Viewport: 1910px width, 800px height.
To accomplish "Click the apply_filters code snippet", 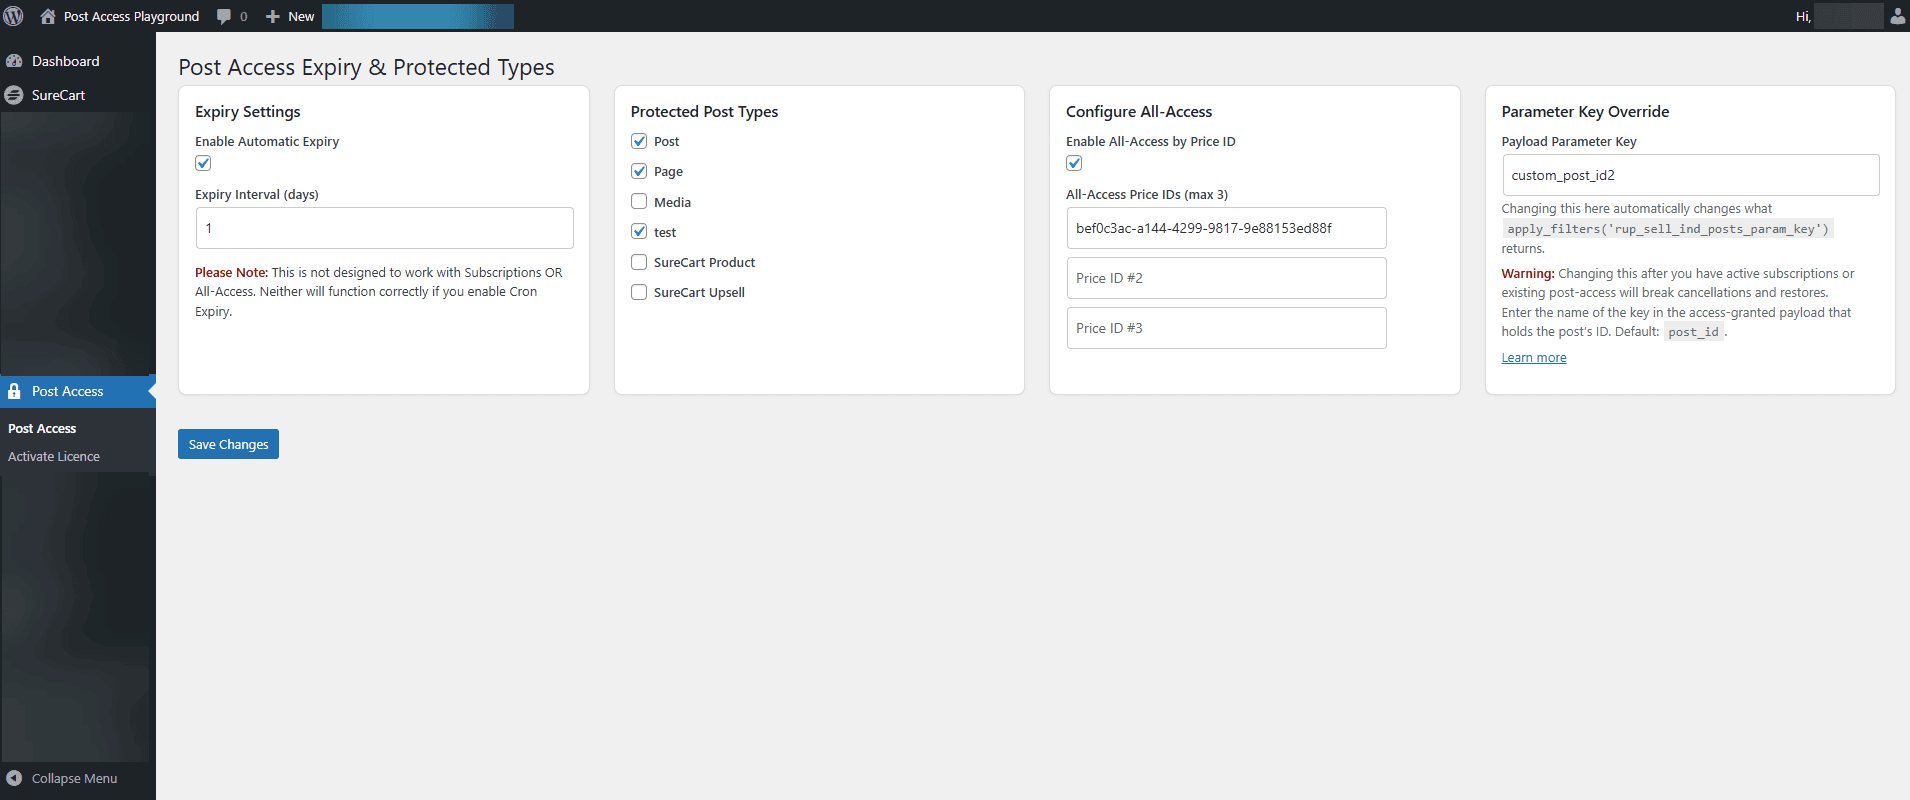I will tap(1668, 229).
